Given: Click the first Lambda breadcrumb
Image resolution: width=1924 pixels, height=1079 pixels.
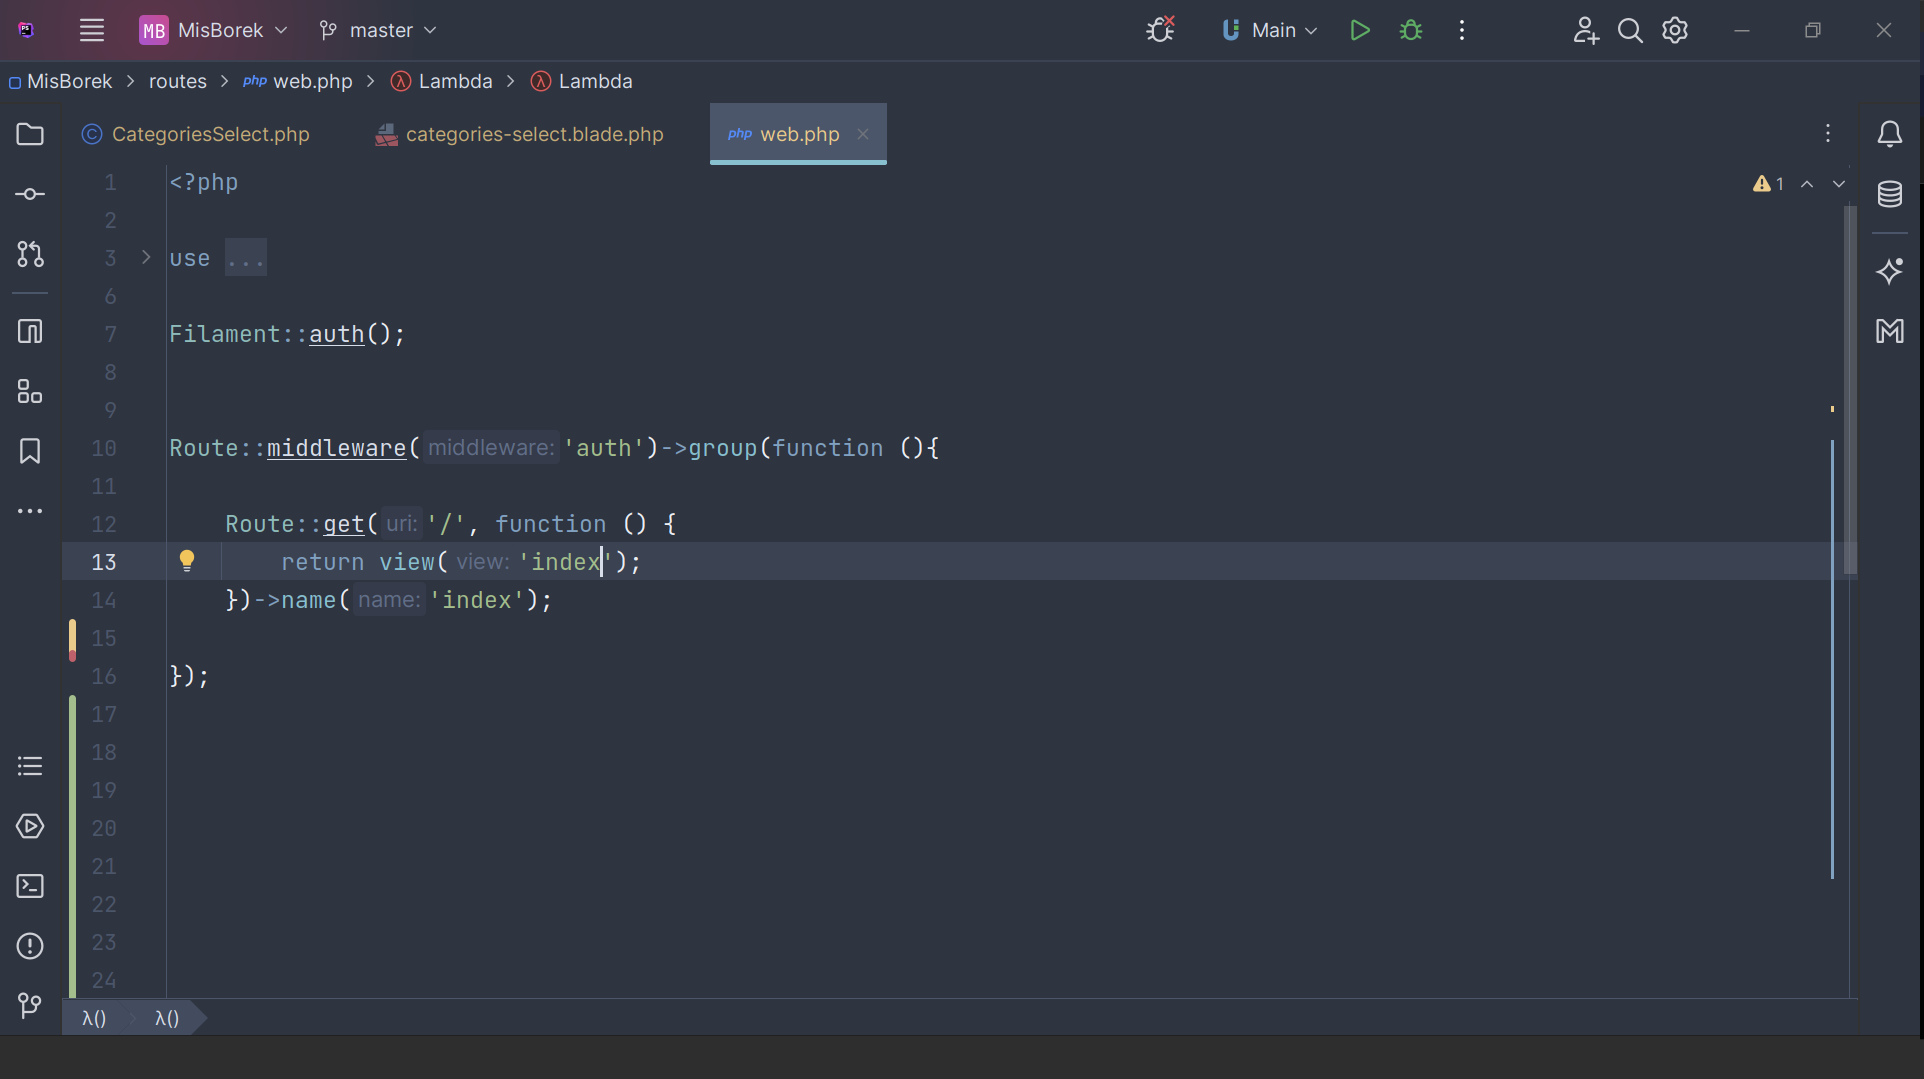Looking at the screenshot, I should coord(442,81).
